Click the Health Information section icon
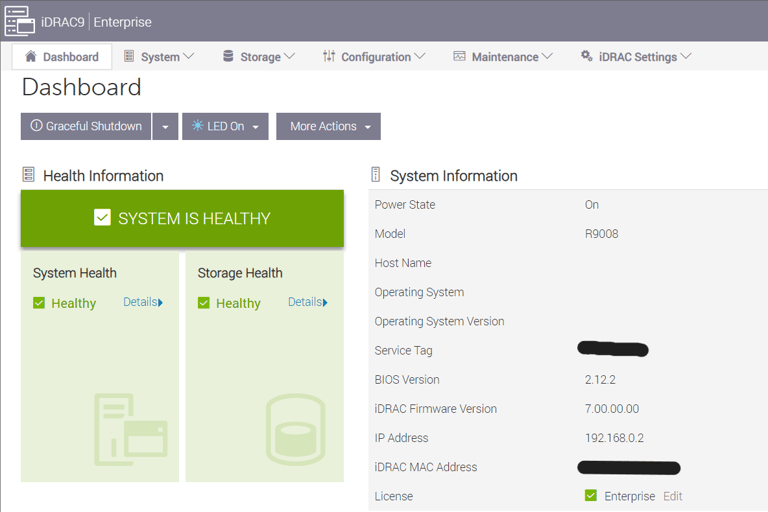This screenshot has height=512, width=768. 28,174
